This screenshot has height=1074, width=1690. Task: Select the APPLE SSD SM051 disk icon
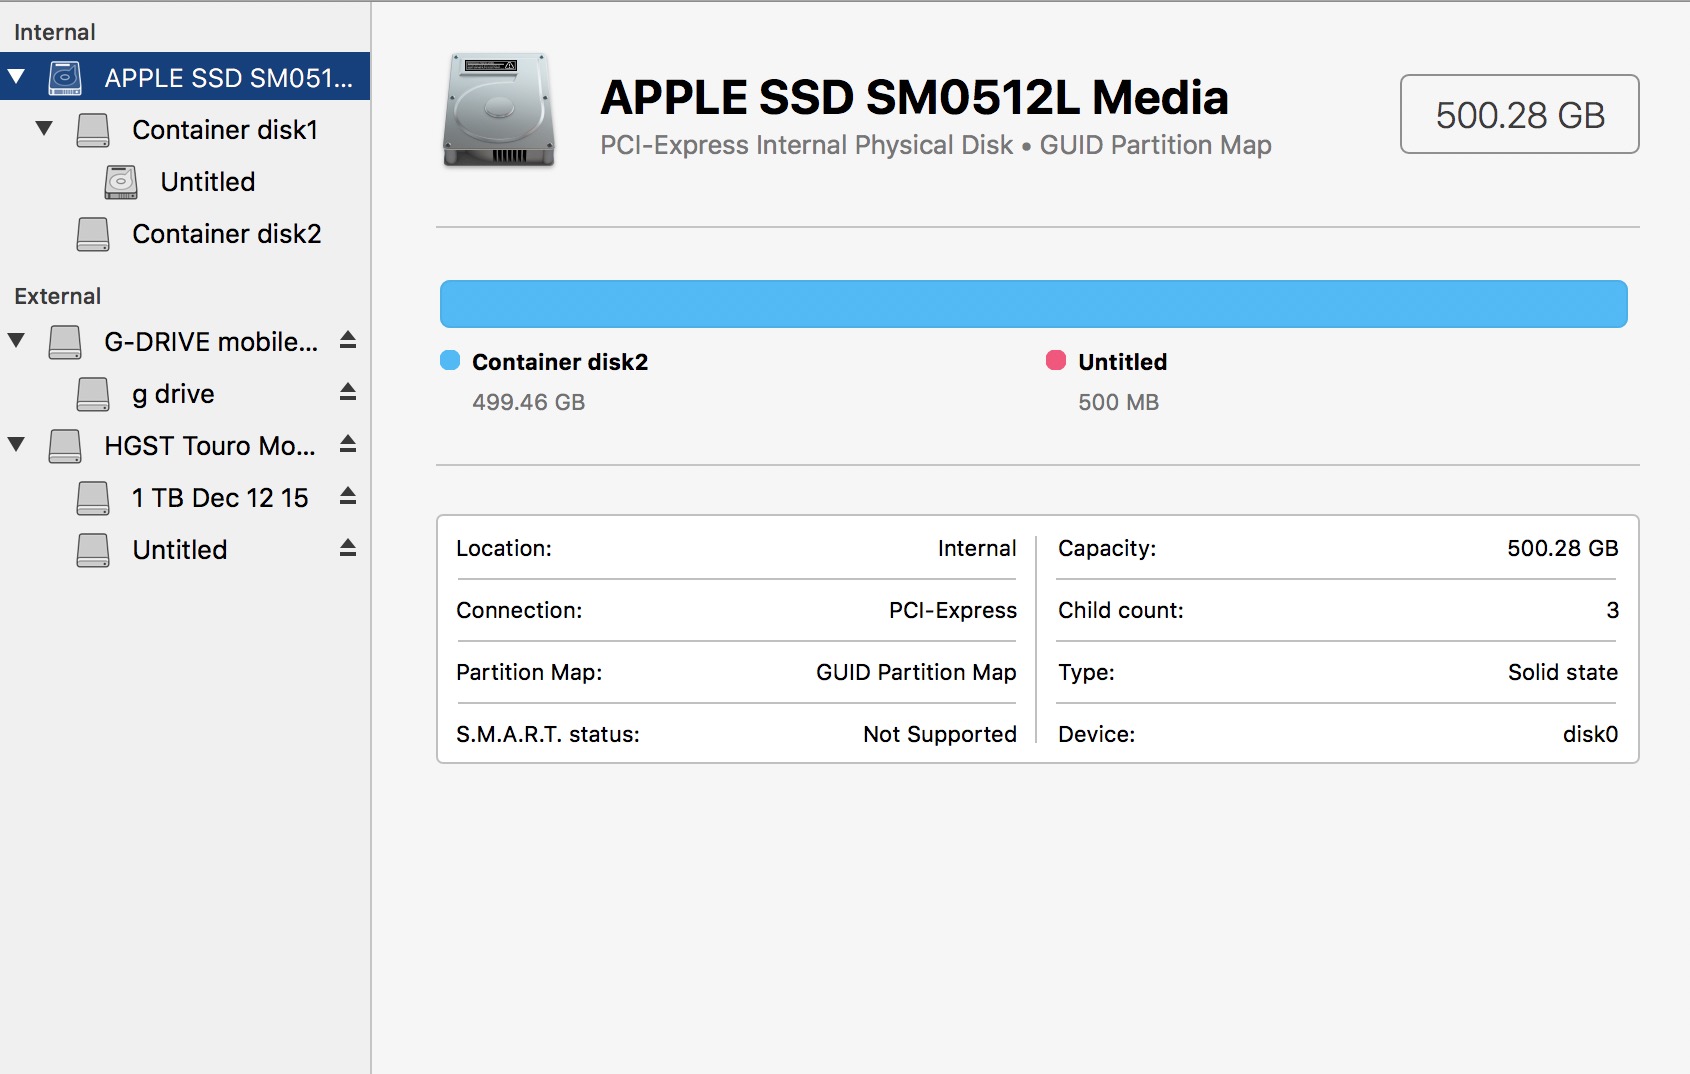[x=65, y=78]
